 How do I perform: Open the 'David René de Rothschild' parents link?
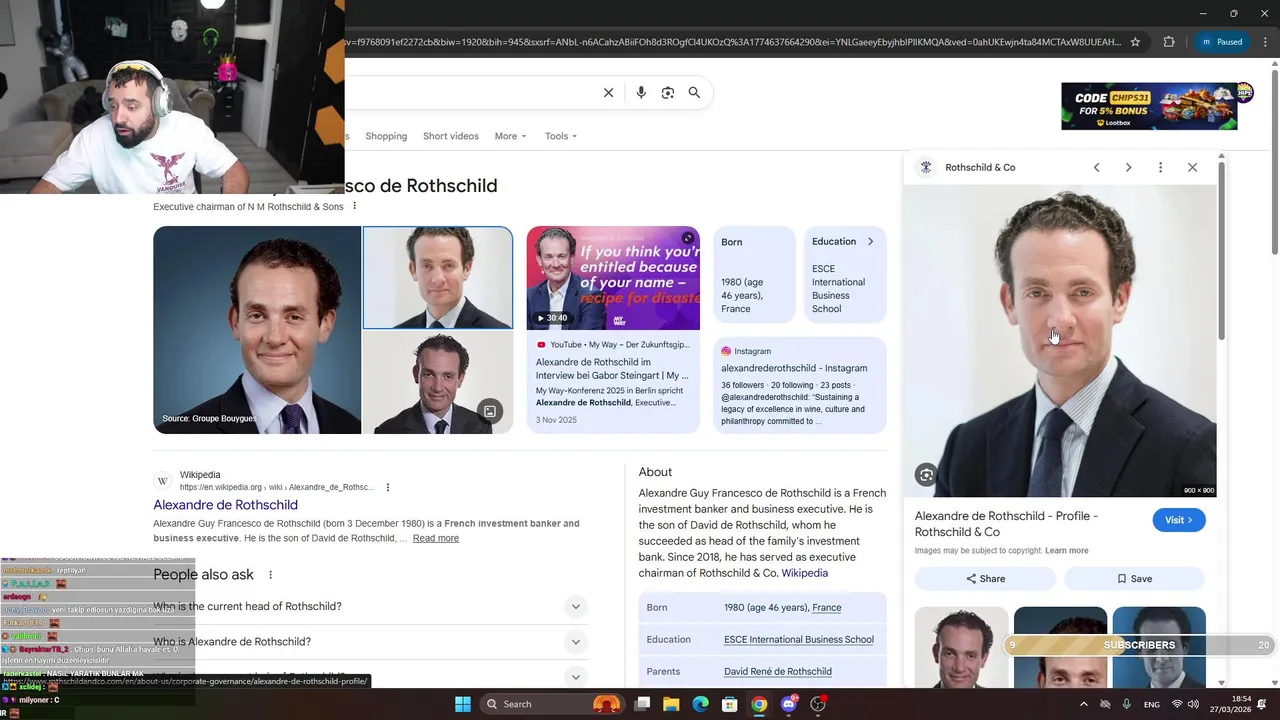point(777,672)
